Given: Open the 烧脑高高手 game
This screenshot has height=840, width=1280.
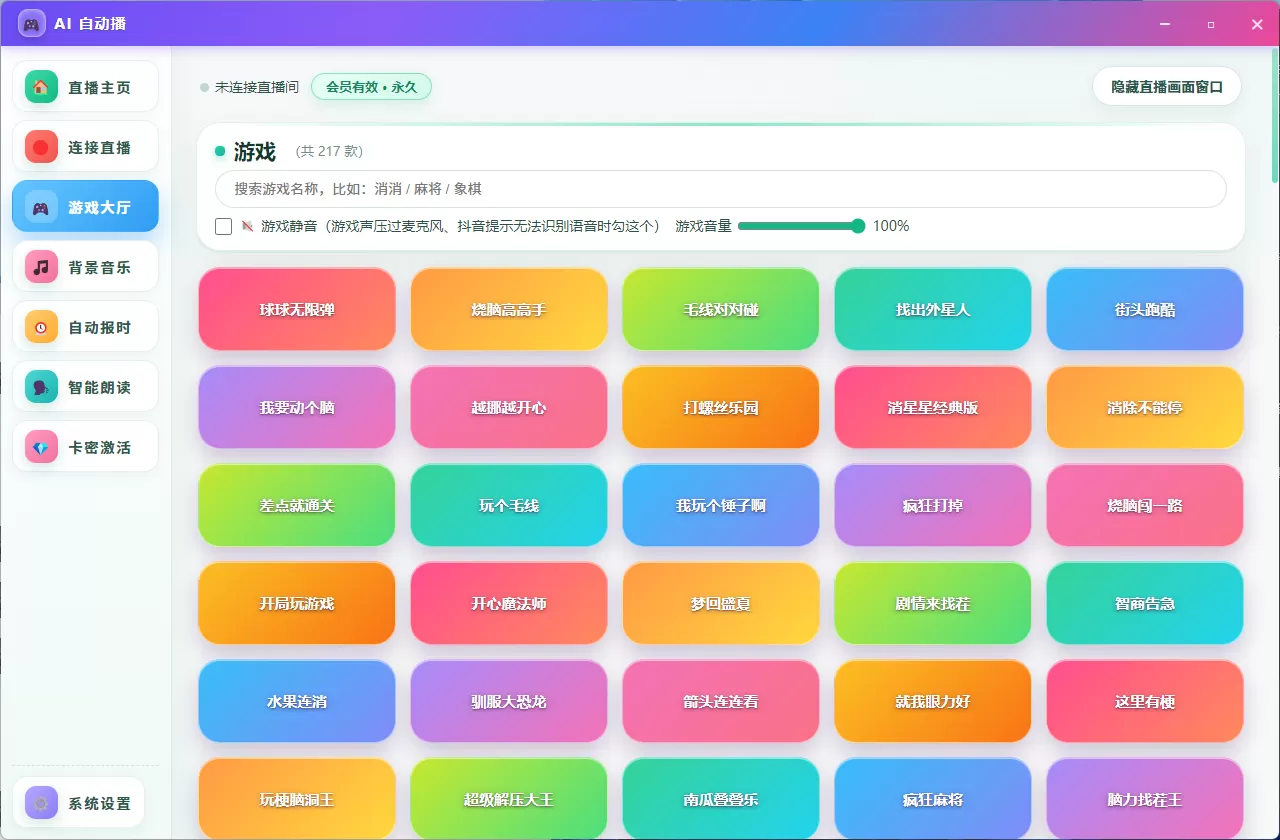Looking at the screenshot, I should pyautogui.click(x=509, y=309).
